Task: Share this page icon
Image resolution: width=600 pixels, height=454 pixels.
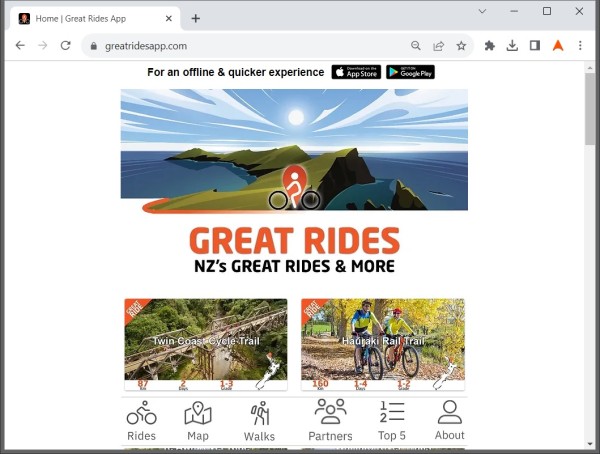Action: [x=439, y=46]
